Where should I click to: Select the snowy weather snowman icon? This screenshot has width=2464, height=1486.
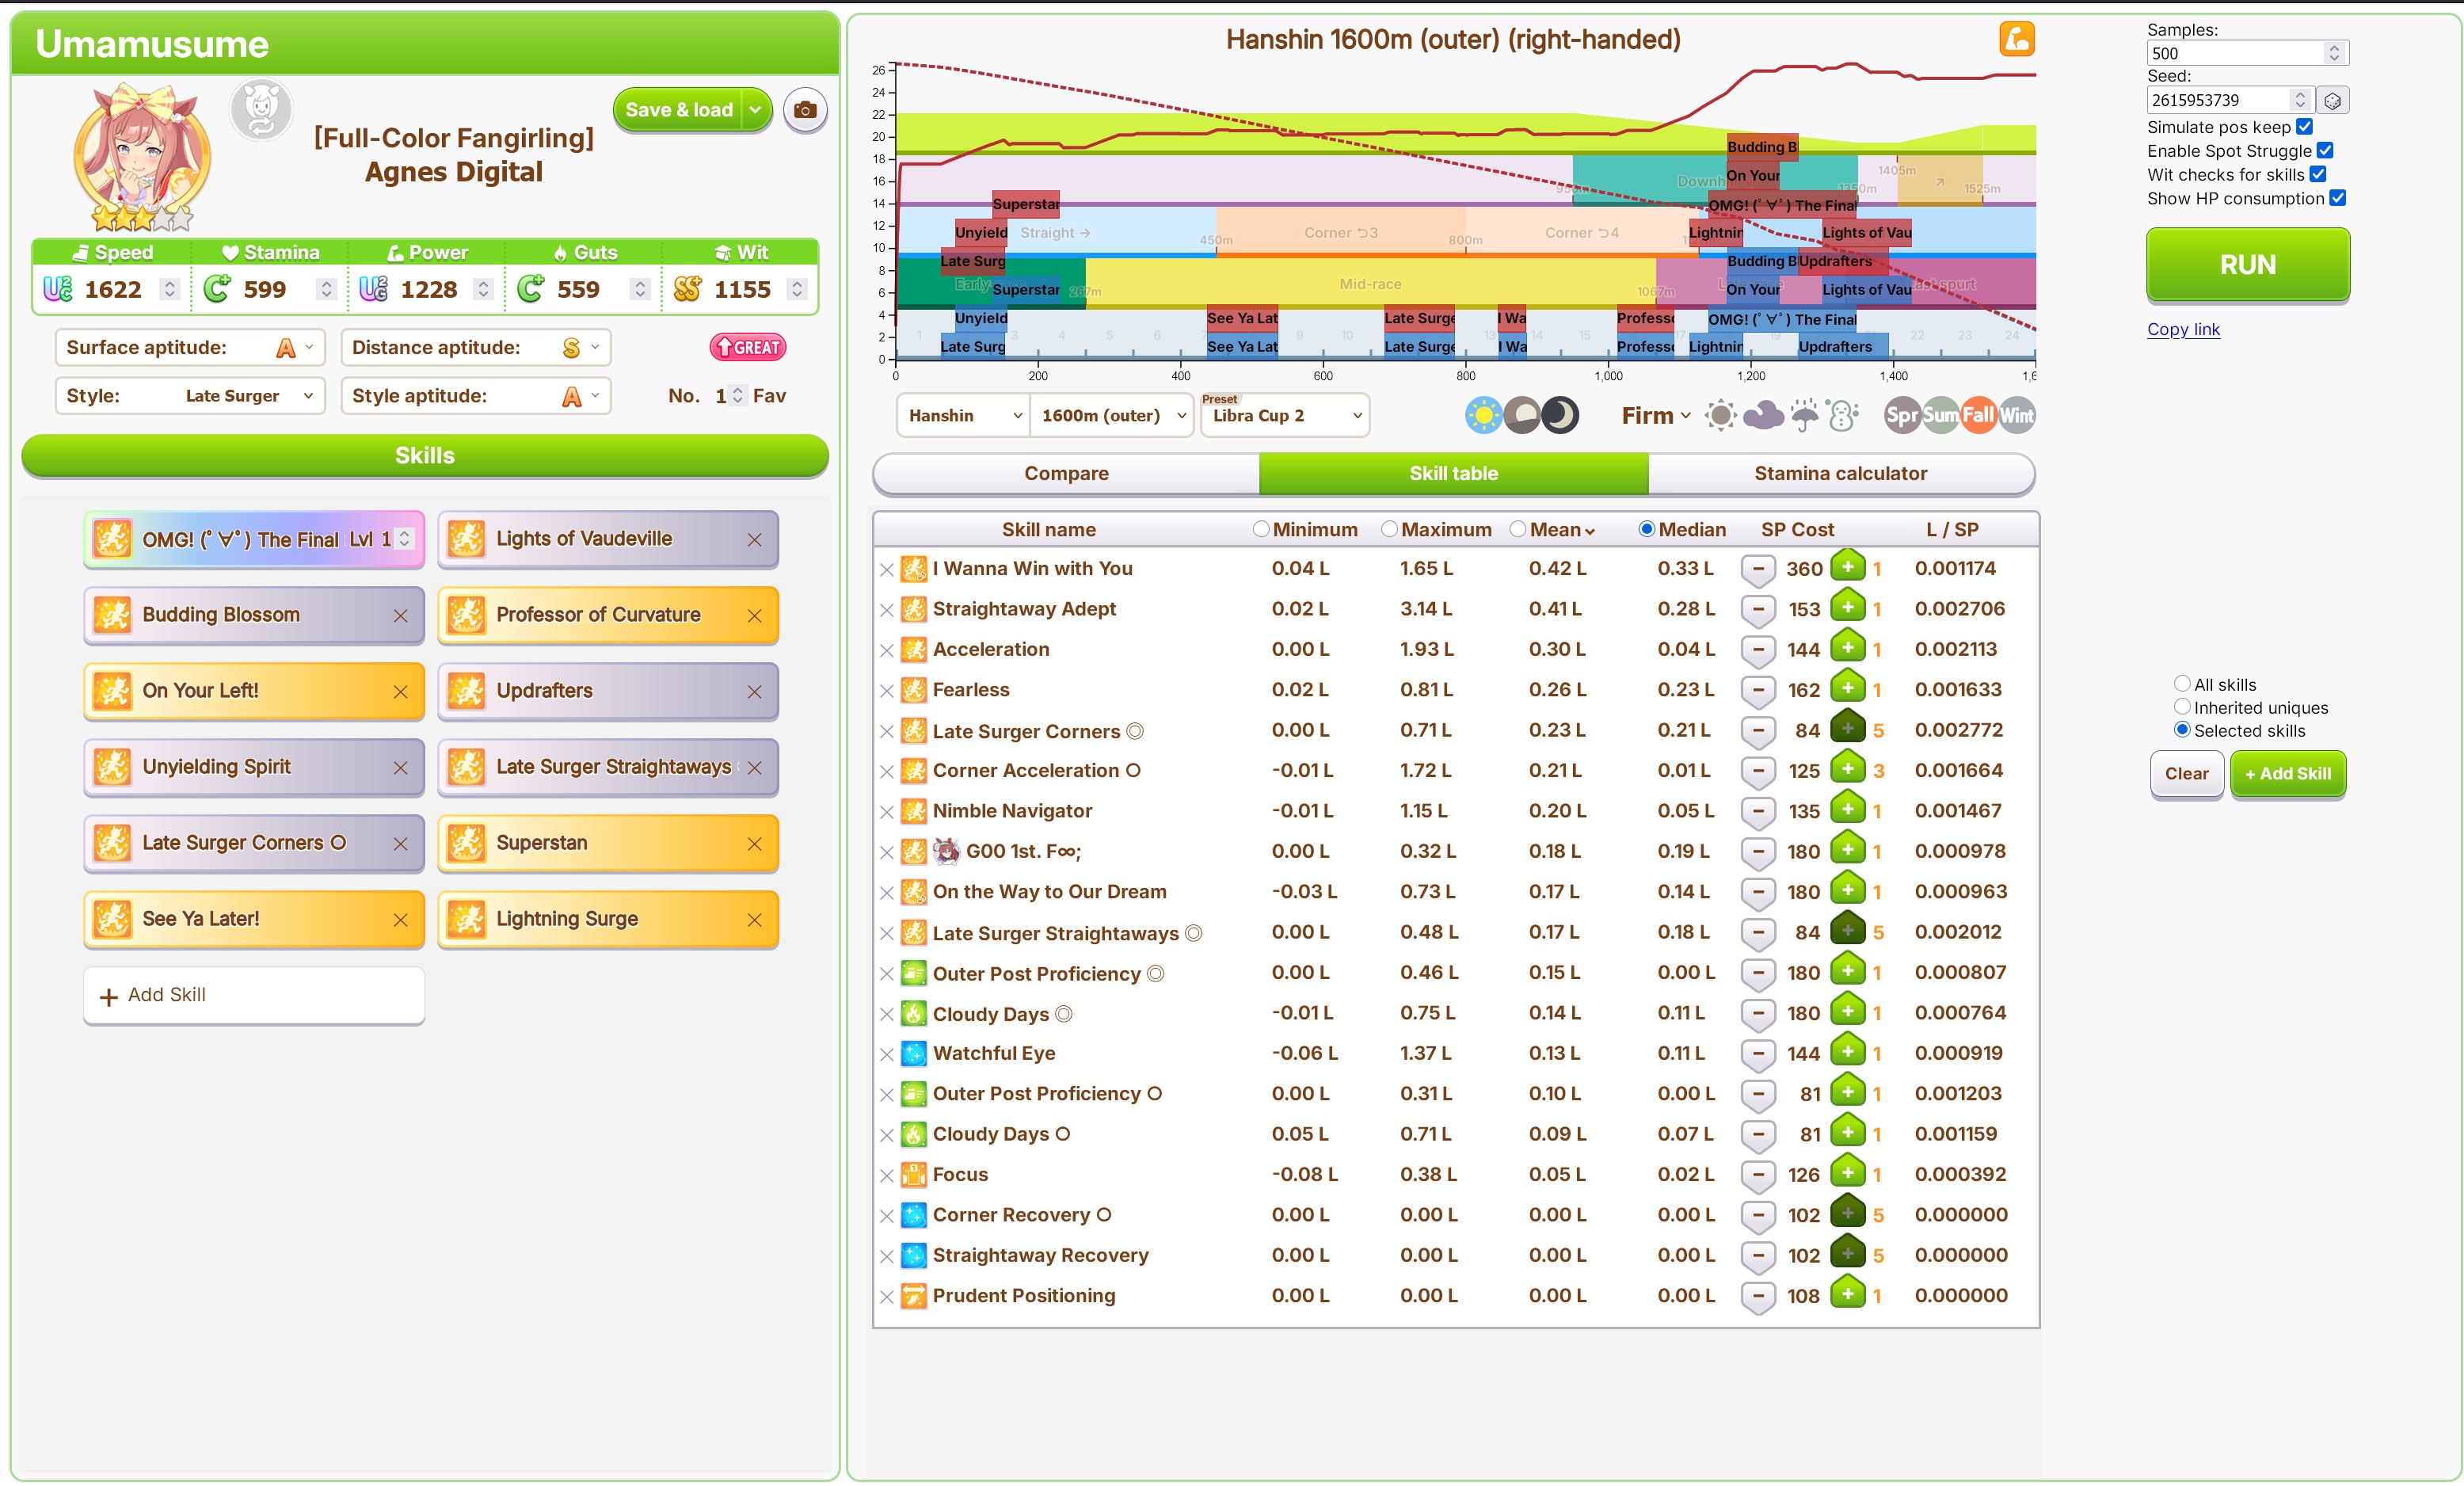(1842, 415)
